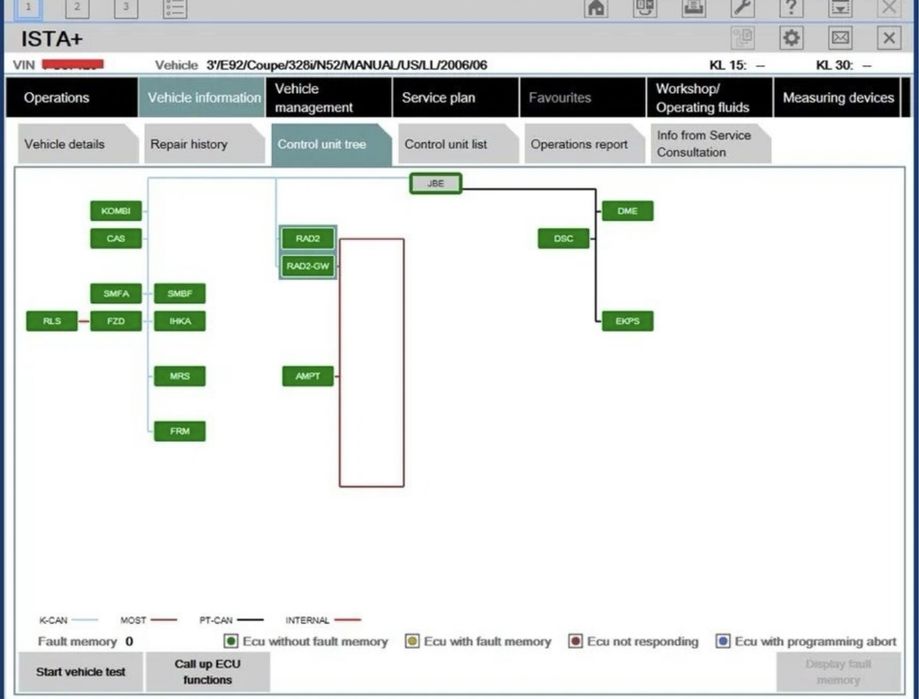Image resolution: width=919 pixels, height=699 pixels.
Task: Select the SMBF control unit
Action: (179, 294)
